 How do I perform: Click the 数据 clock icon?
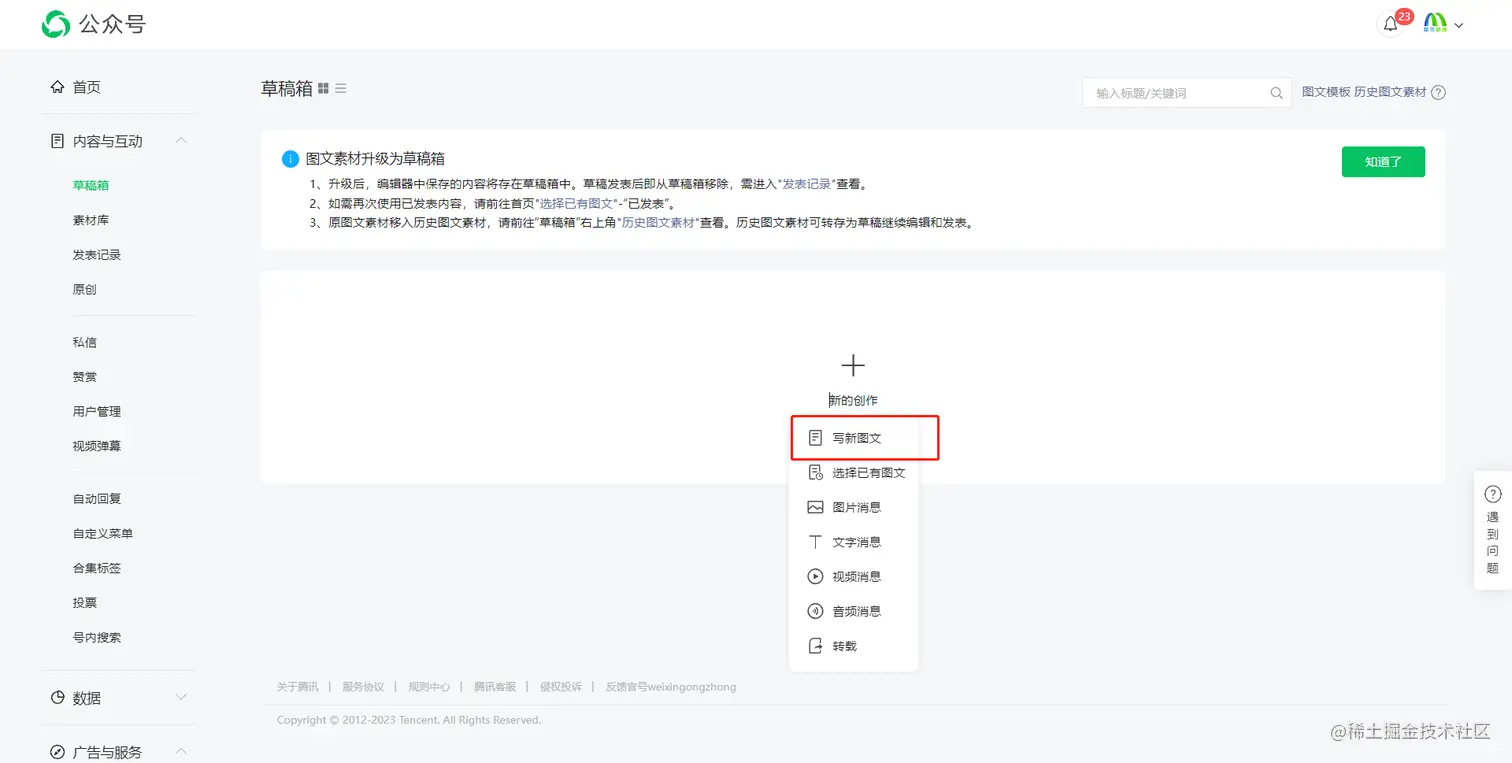click(58, 698)
